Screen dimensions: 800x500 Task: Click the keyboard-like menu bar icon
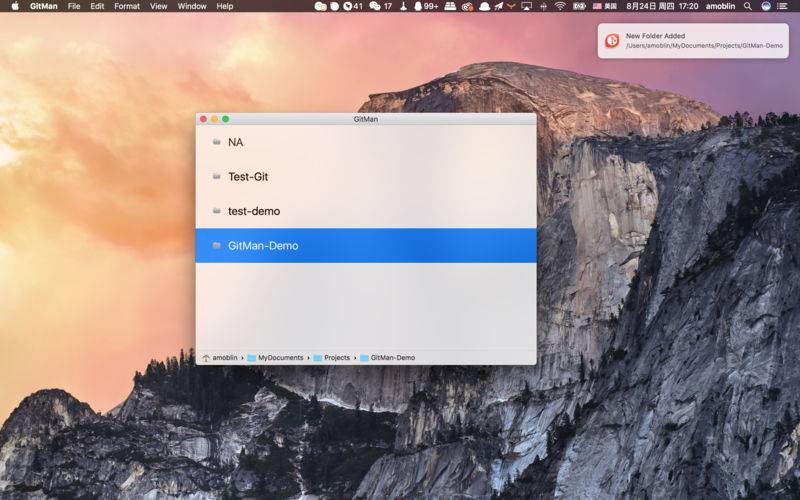click(450, 6)
